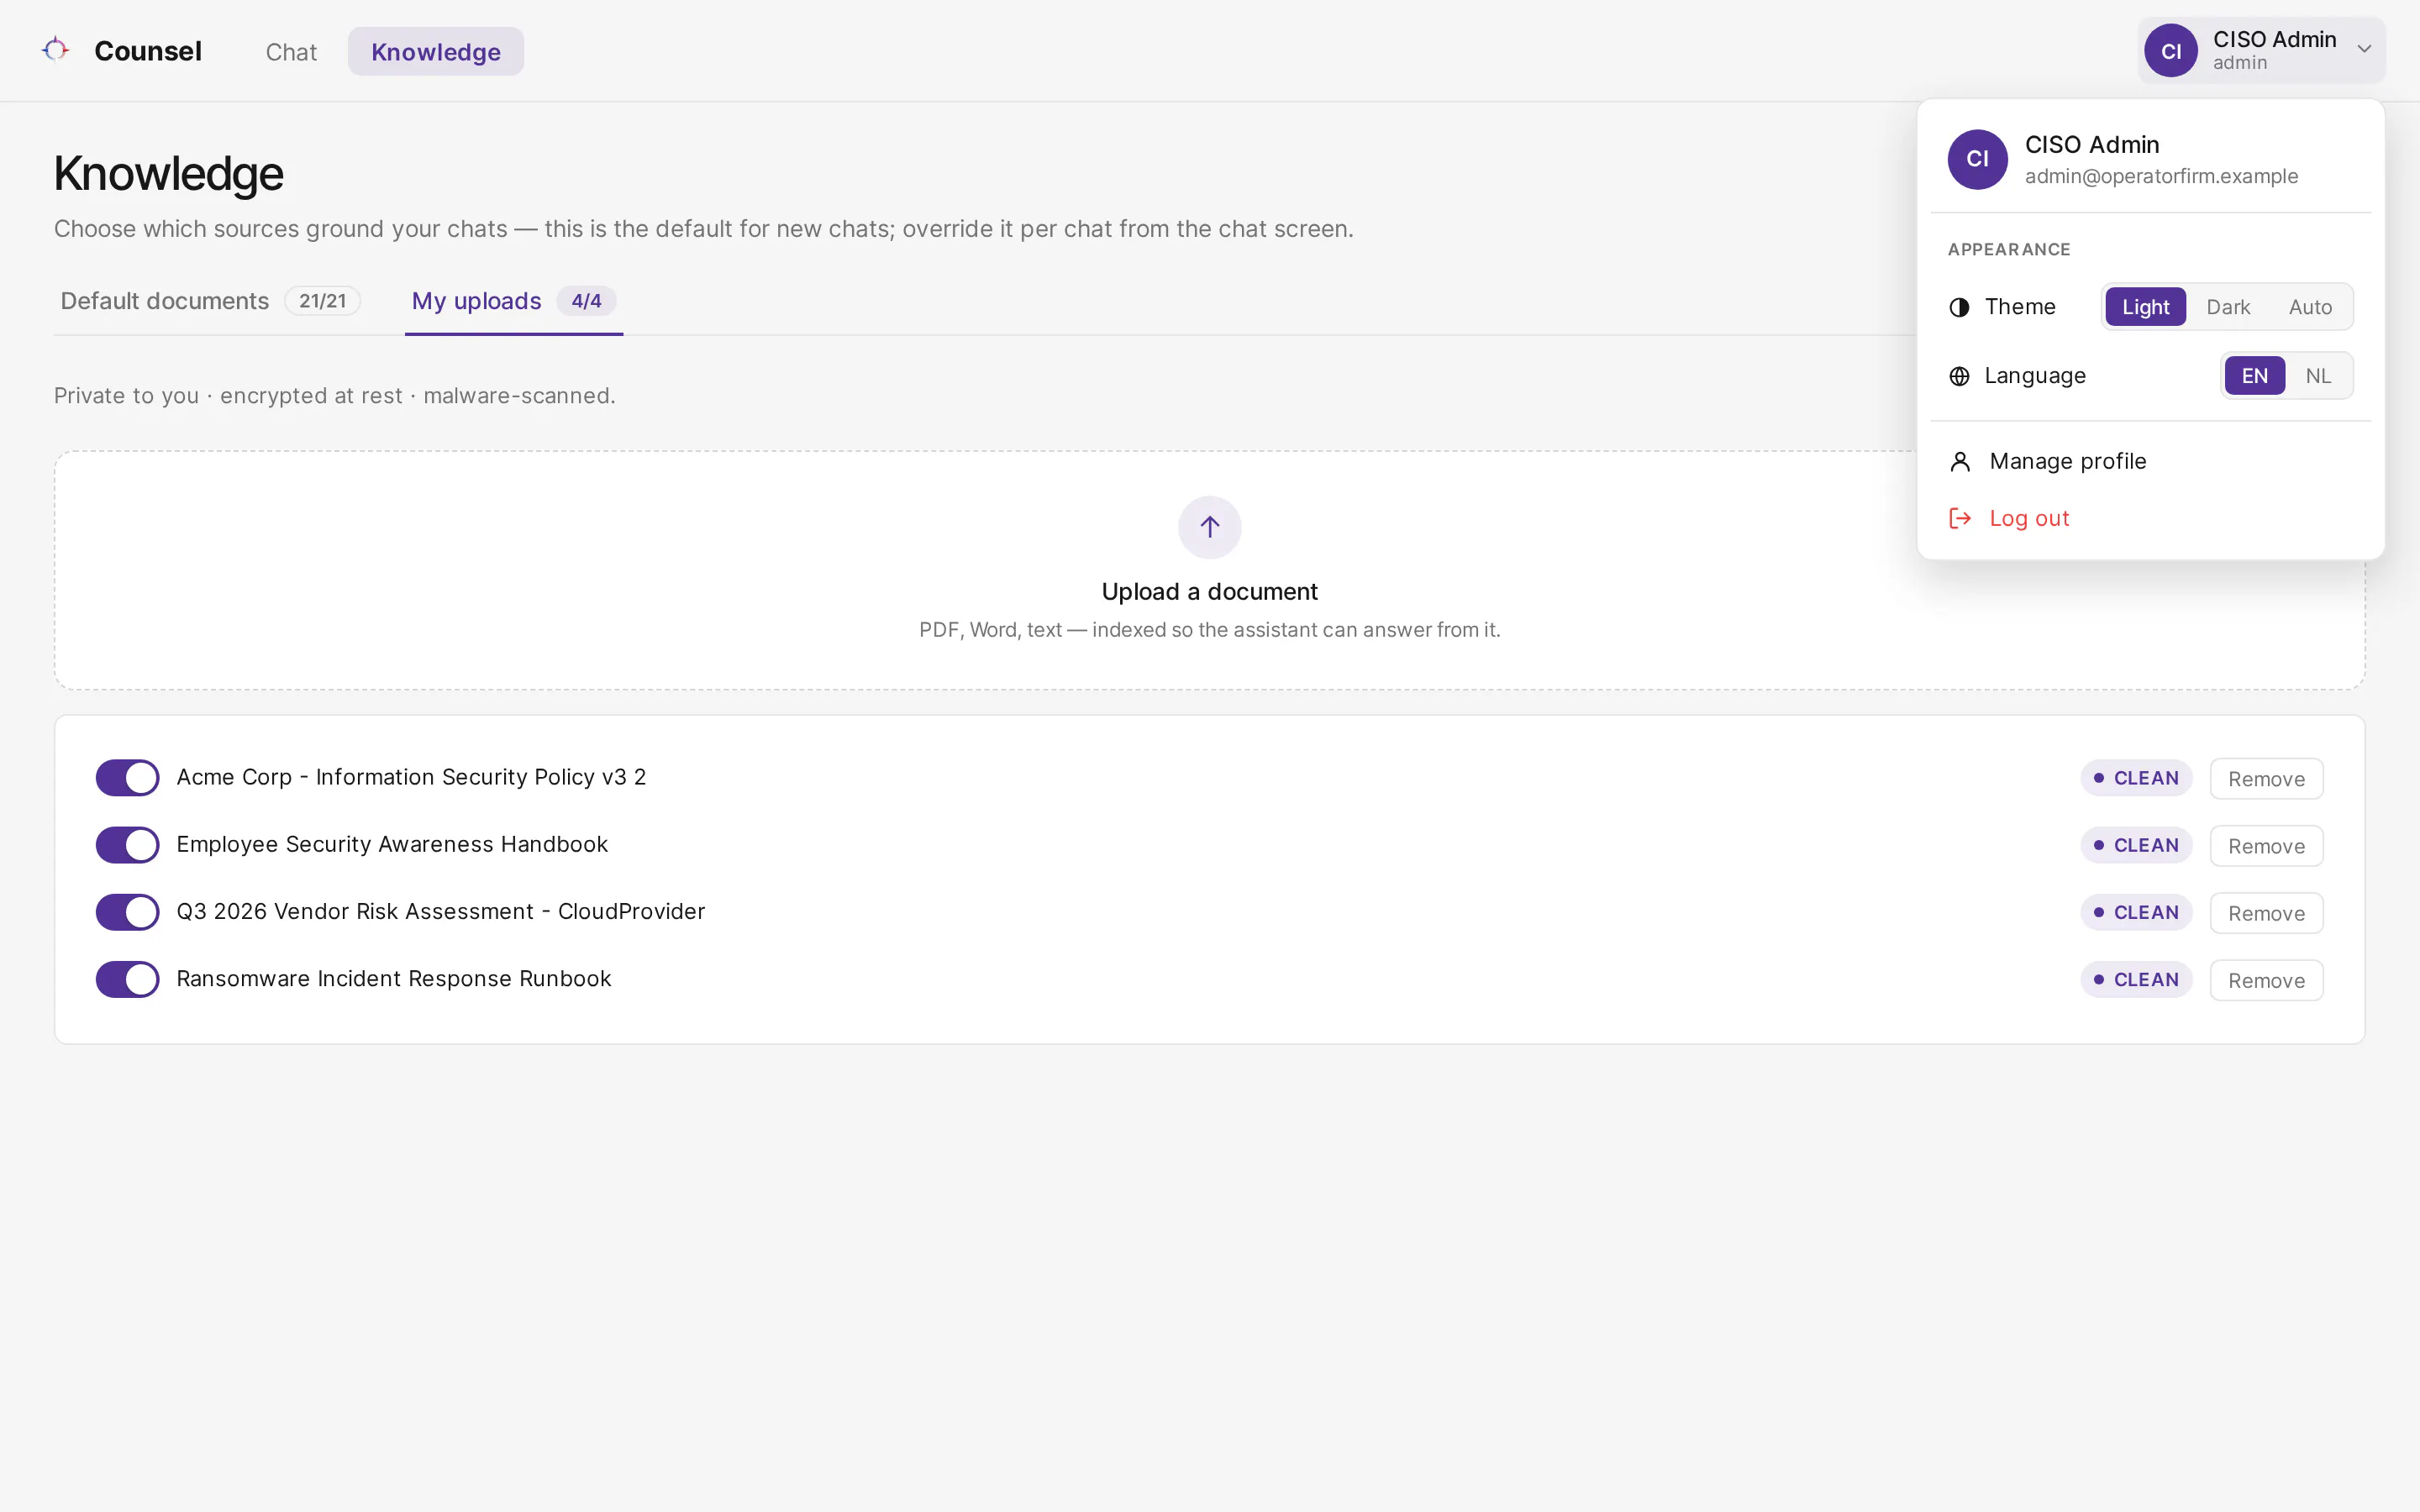The height and width of the screenshot is (1512, 2420).
Task: Set theme to Auto
Action: click(2310, 307)
